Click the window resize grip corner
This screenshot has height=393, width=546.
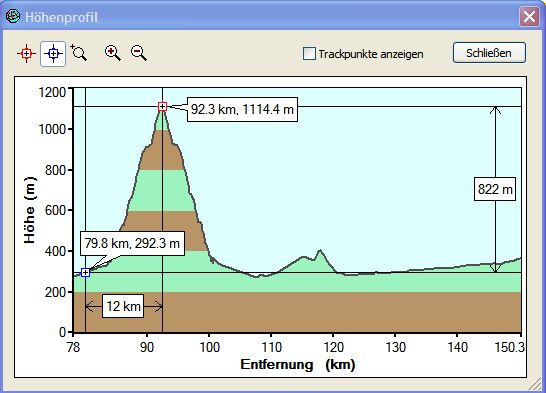click(534, 385)
